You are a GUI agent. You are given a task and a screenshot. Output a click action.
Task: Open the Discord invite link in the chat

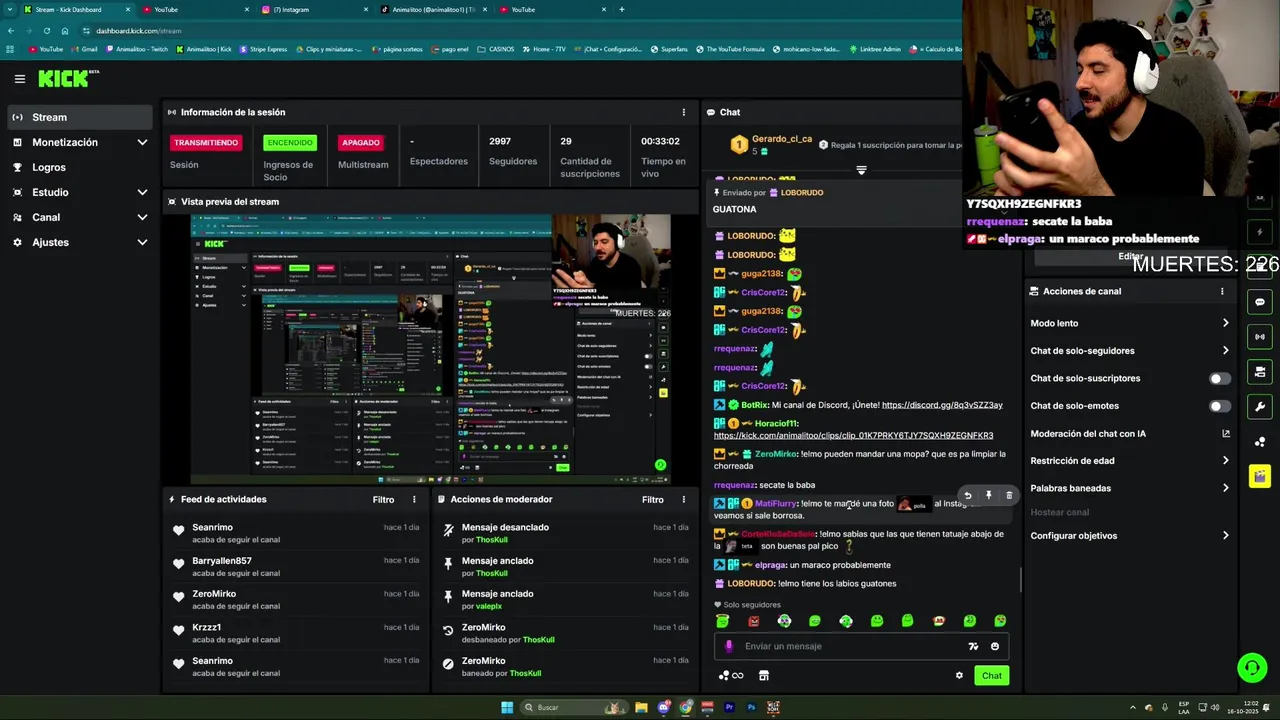click(942, 405)
